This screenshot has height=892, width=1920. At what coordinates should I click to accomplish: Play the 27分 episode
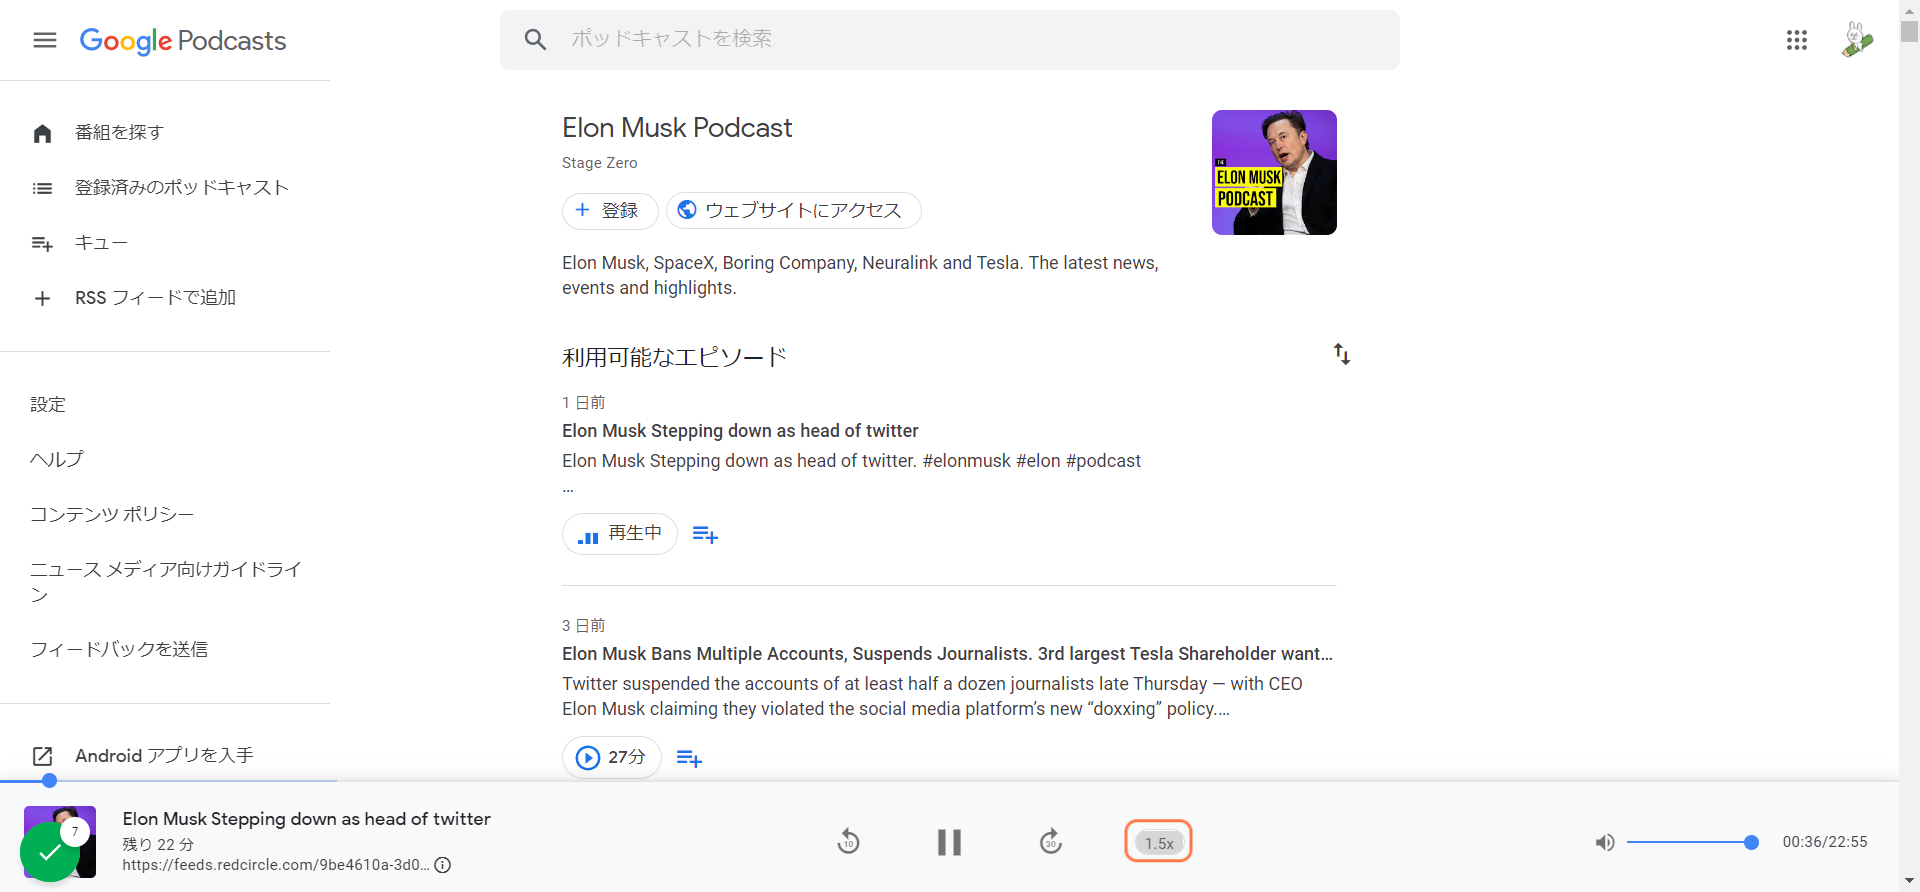pyautogui.click(x=612, y=757)
